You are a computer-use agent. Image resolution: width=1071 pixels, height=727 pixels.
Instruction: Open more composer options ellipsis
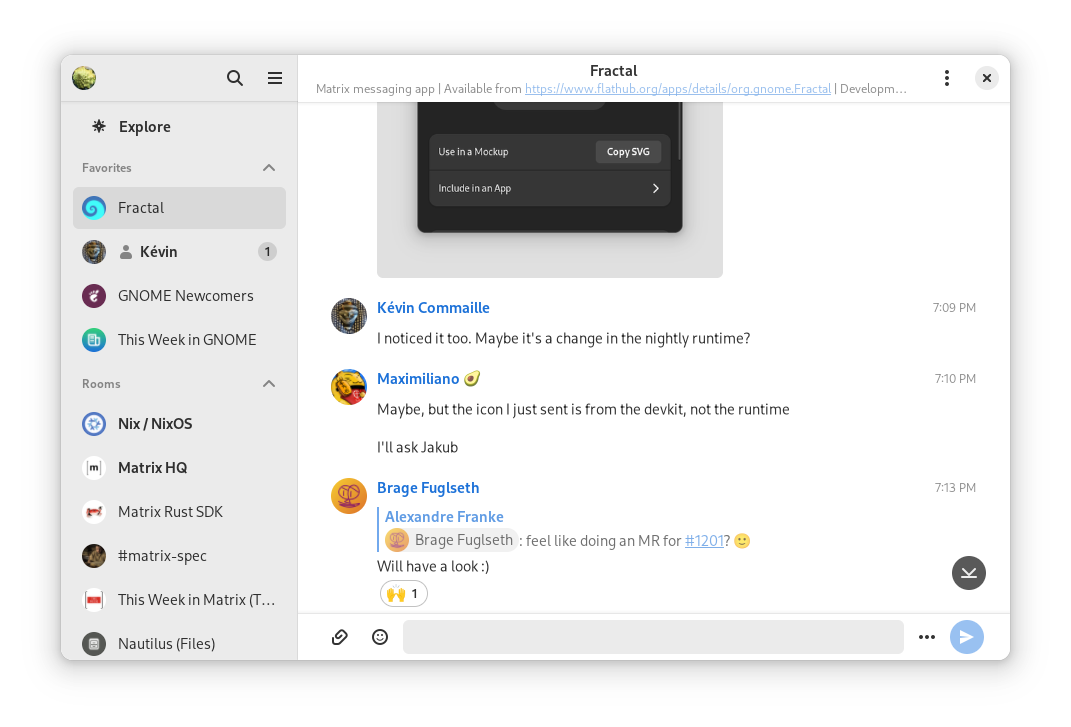click(927, 637)
